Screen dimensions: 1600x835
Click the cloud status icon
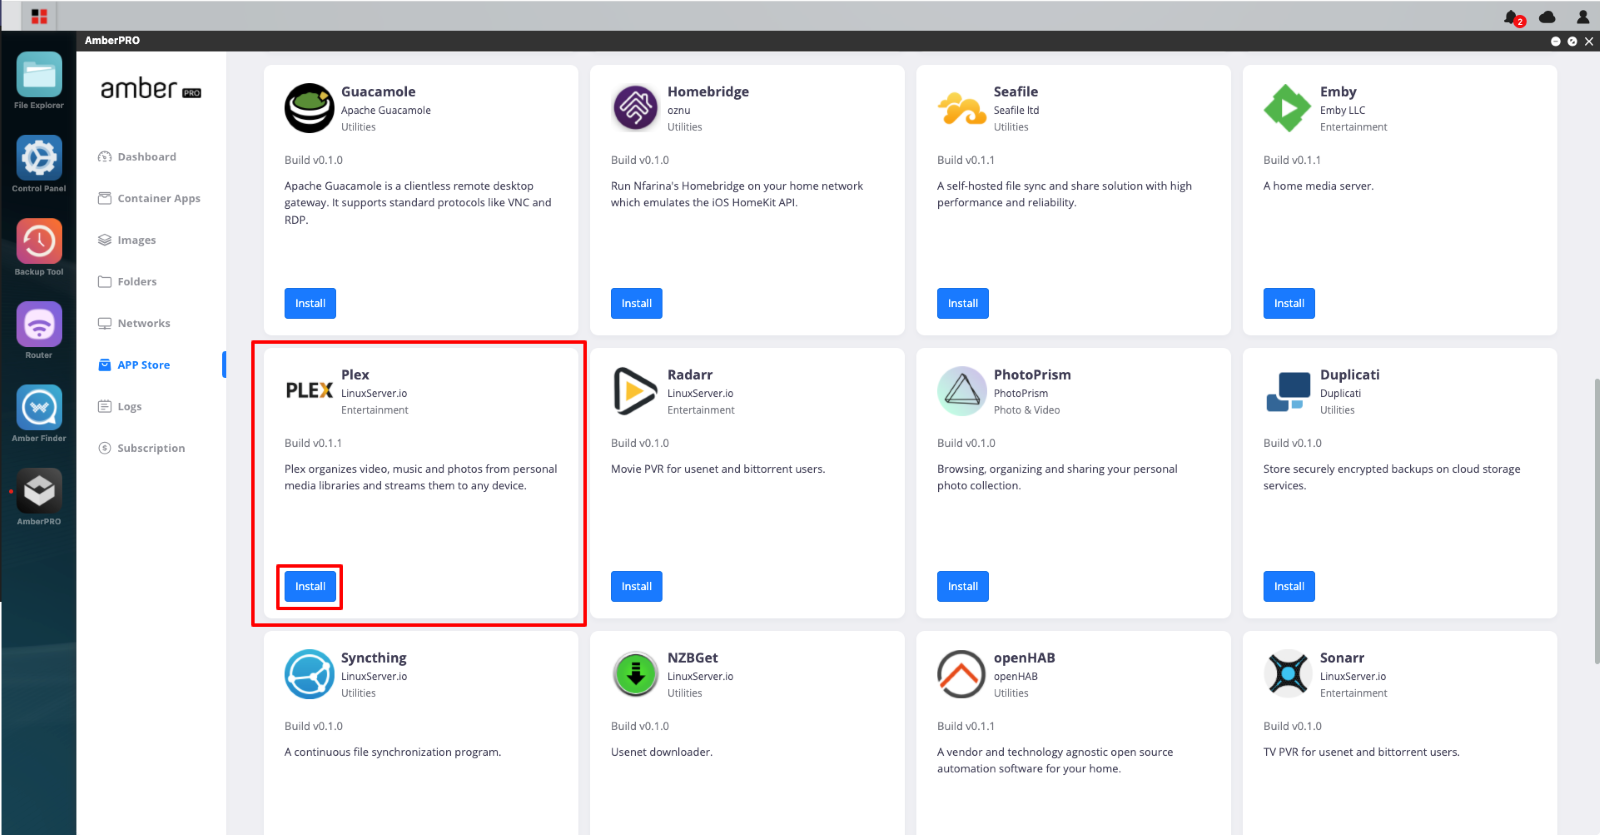tap(1547, 17)
